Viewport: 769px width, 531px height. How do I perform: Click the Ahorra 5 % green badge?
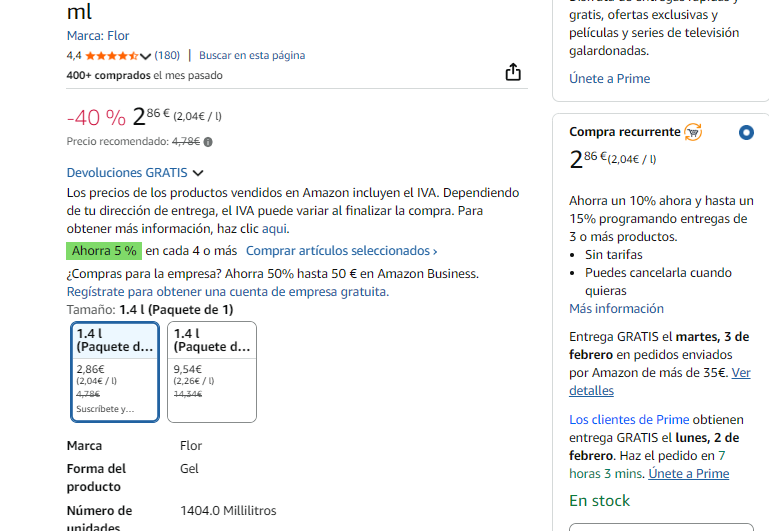click(104, 251)
